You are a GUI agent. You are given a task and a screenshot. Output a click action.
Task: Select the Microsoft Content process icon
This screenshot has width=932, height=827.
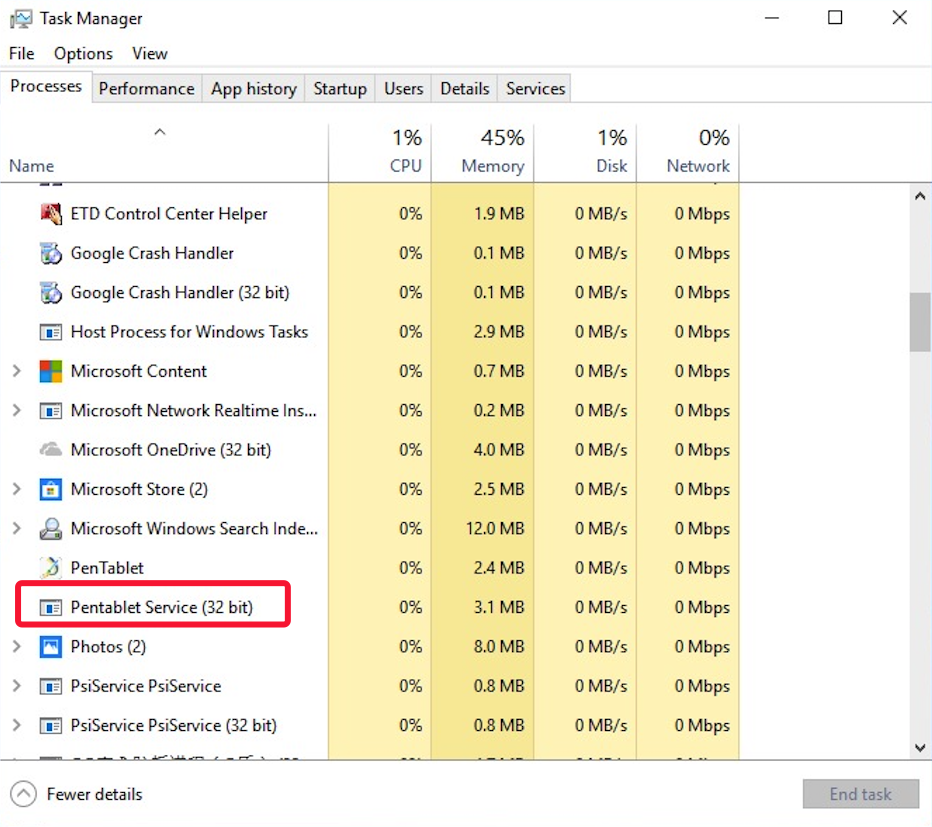coord(50,372)
